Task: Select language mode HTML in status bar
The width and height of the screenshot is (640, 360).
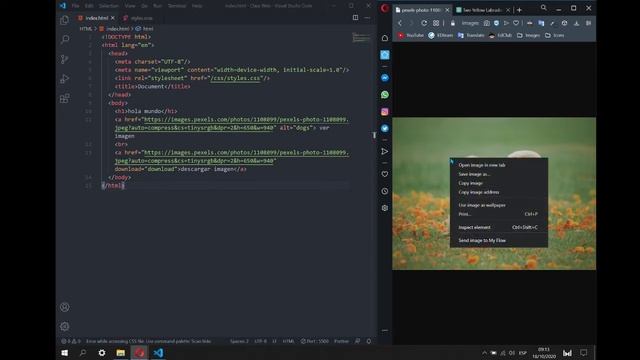Action: tap(289, 341)
